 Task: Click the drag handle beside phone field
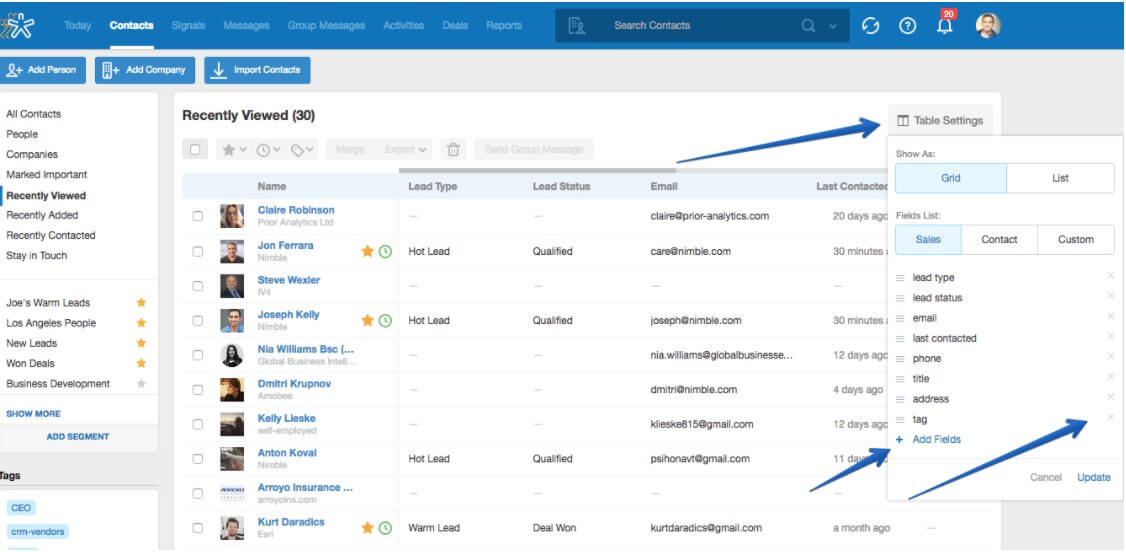pos(900,358)
